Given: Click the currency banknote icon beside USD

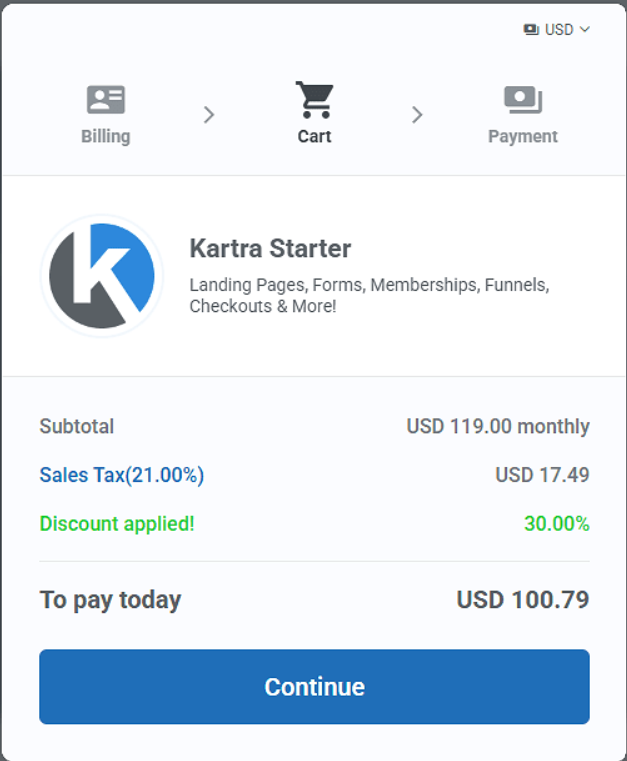Looking at the screenshot, I should point(531,30).
